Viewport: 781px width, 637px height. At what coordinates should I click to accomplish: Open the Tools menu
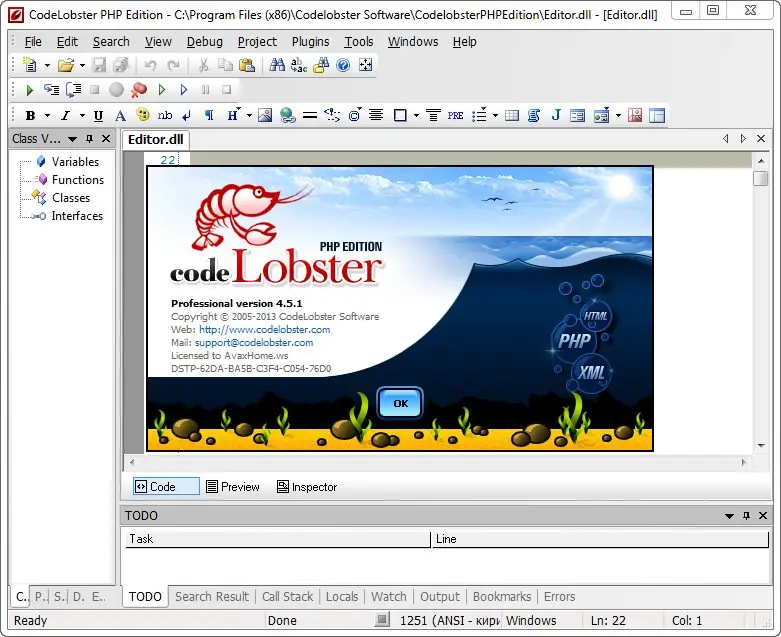pos(359,42)
